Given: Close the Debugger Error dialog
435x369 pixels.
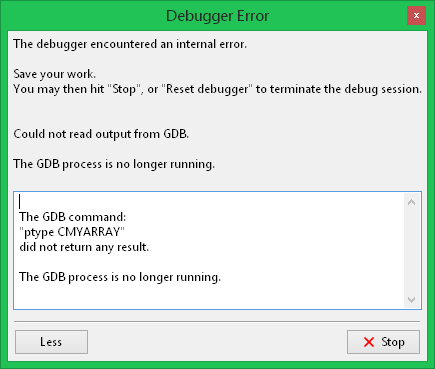Looking at the screenshot, I should [x=416, y=16].
